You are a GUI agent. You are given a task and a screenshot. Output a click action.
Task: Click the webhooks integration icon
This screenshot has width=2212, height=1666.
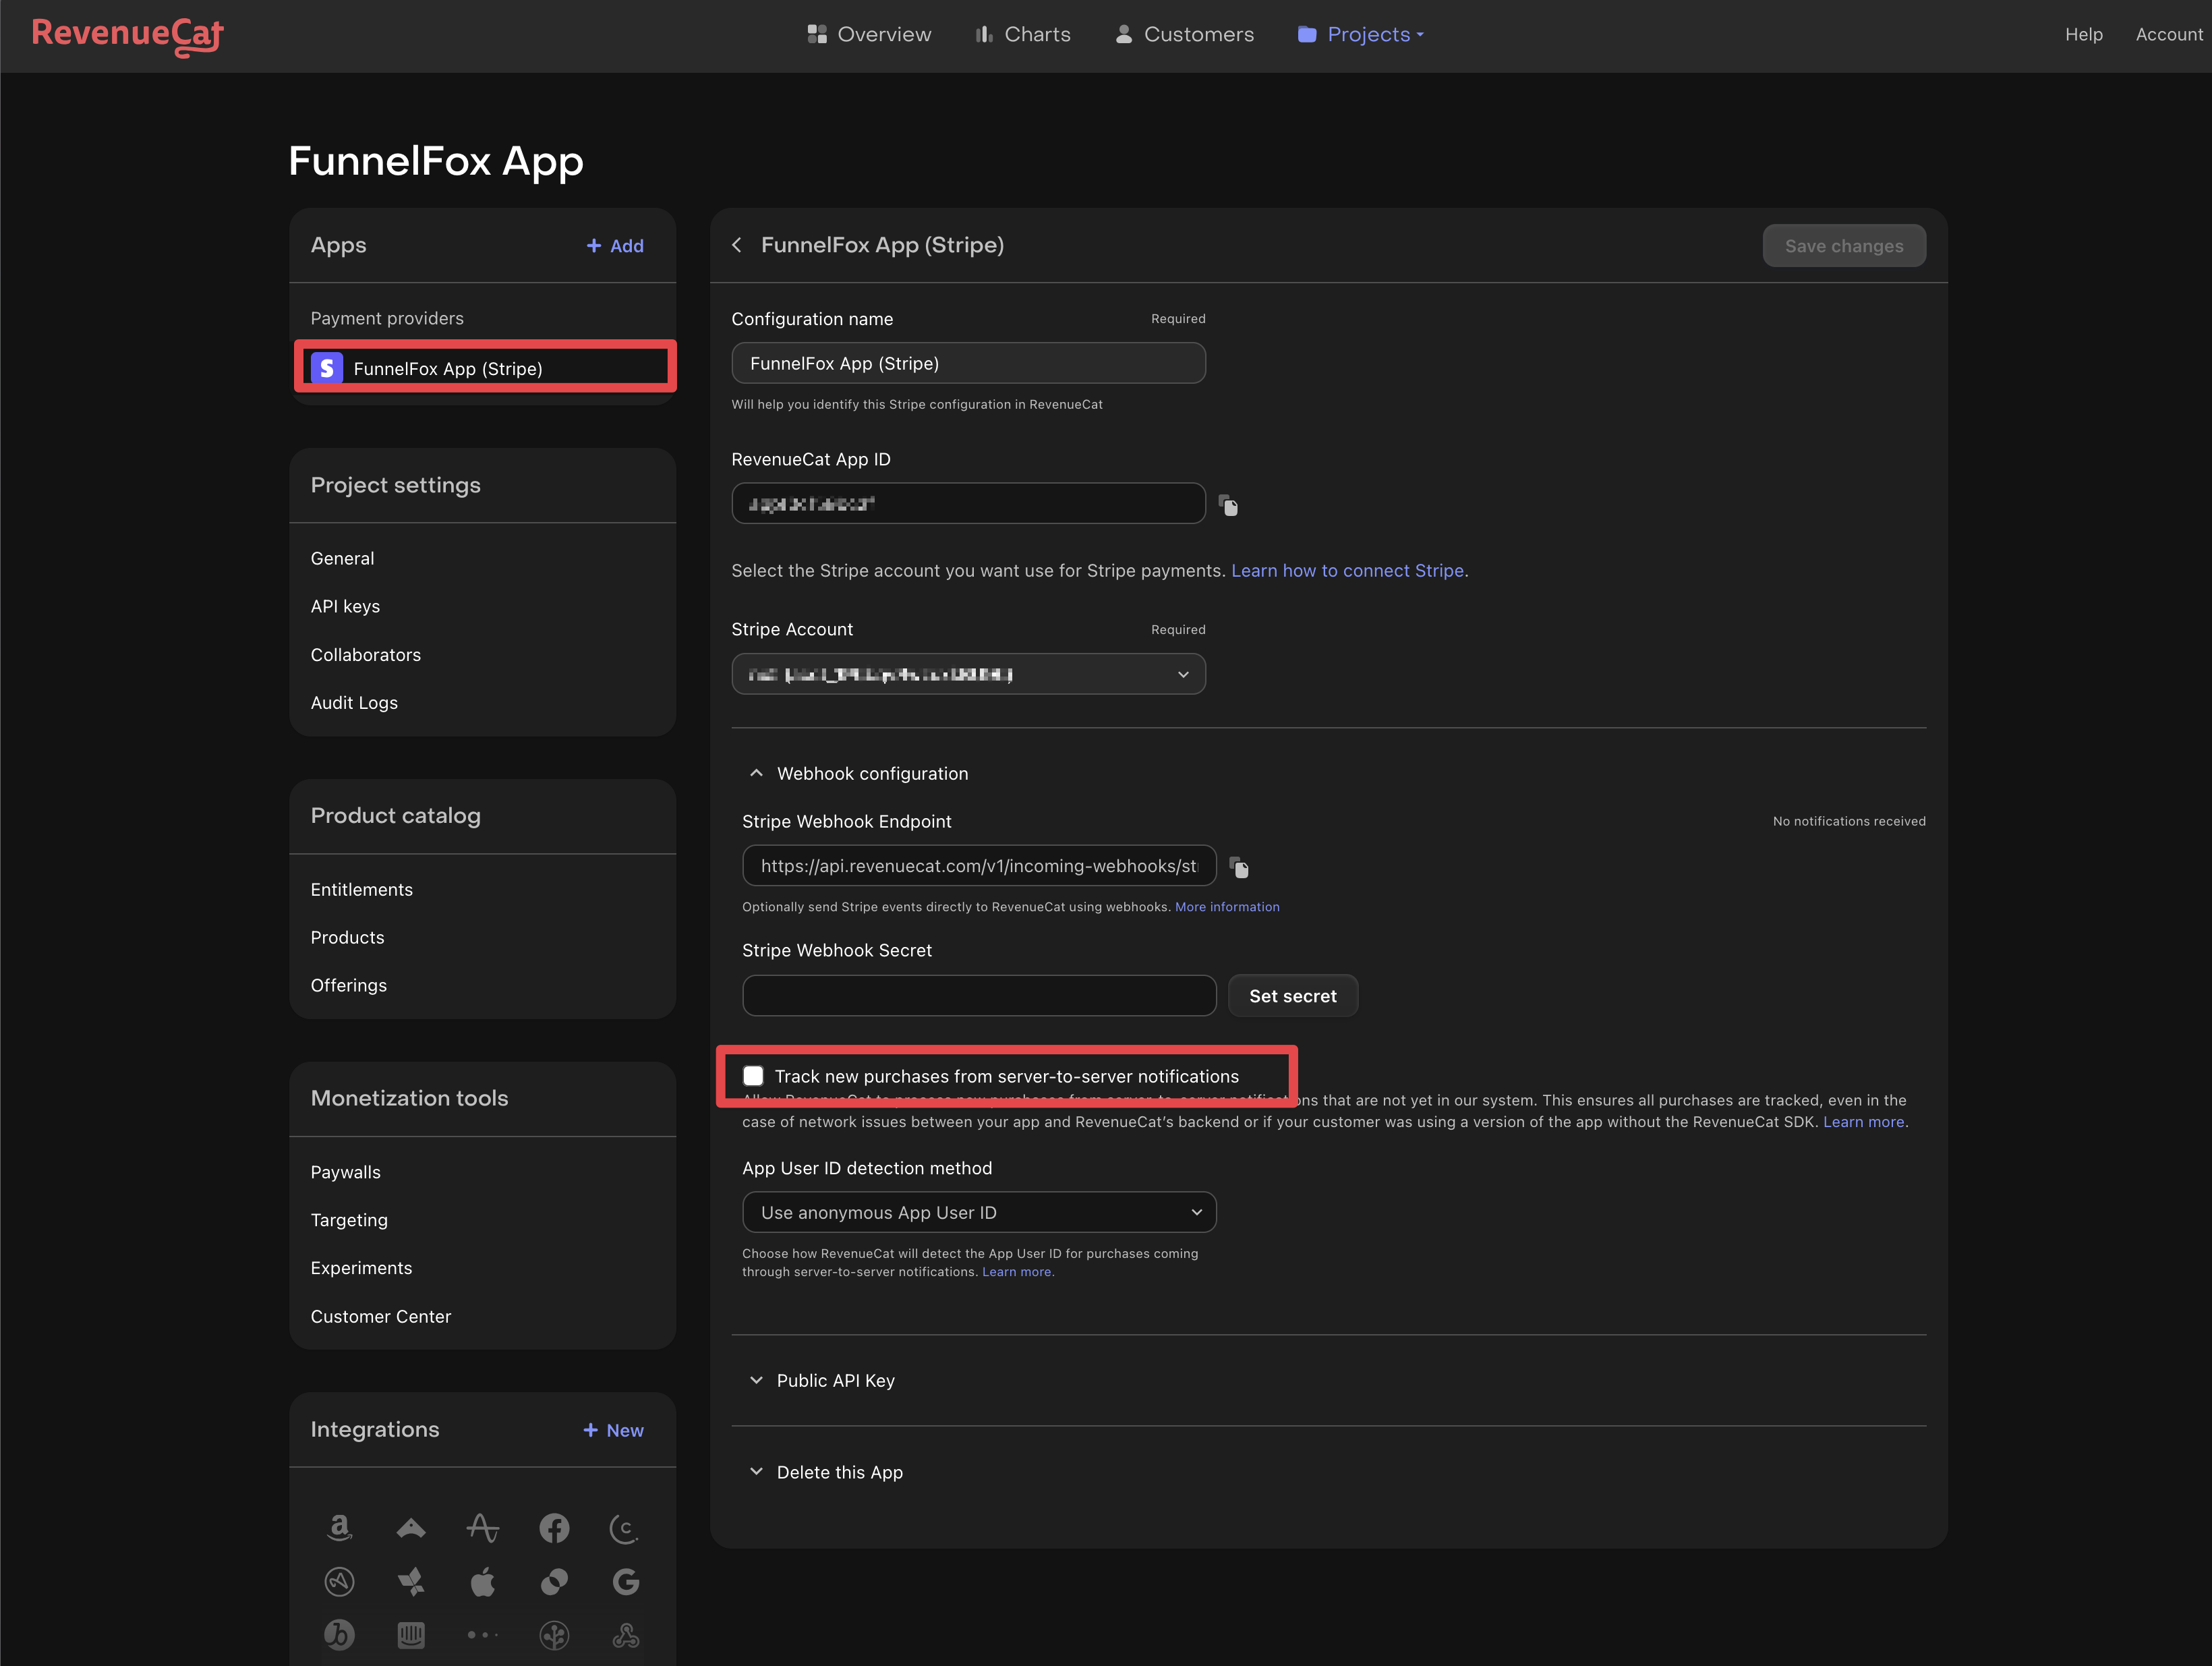click(x=626, y=1635)
